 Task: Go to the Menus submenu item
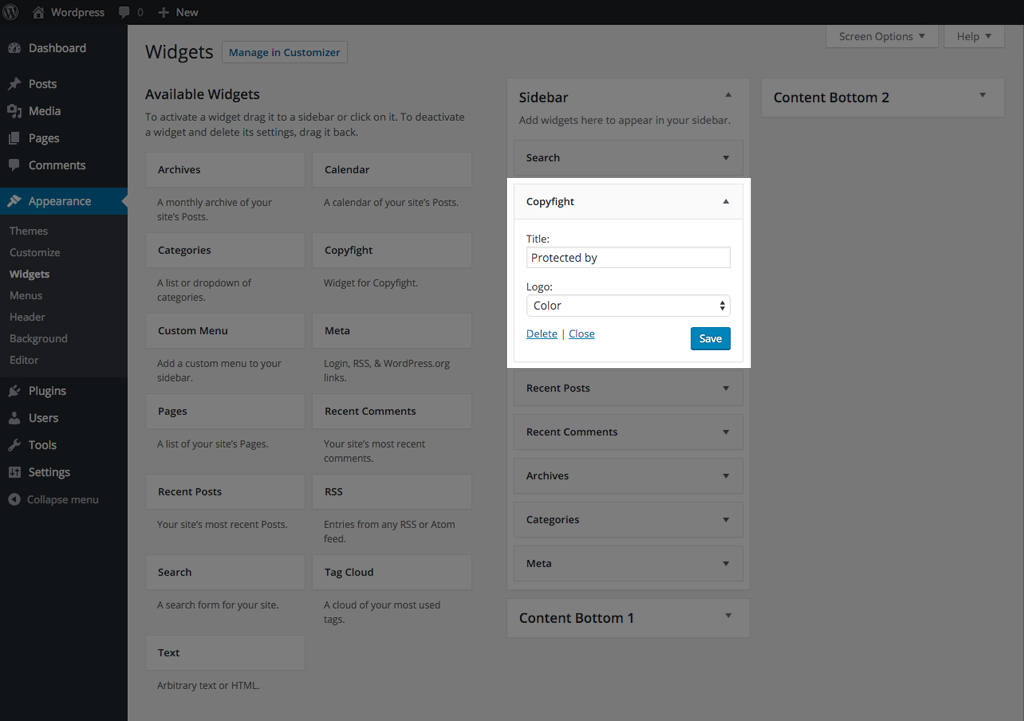tap(26, 295)
